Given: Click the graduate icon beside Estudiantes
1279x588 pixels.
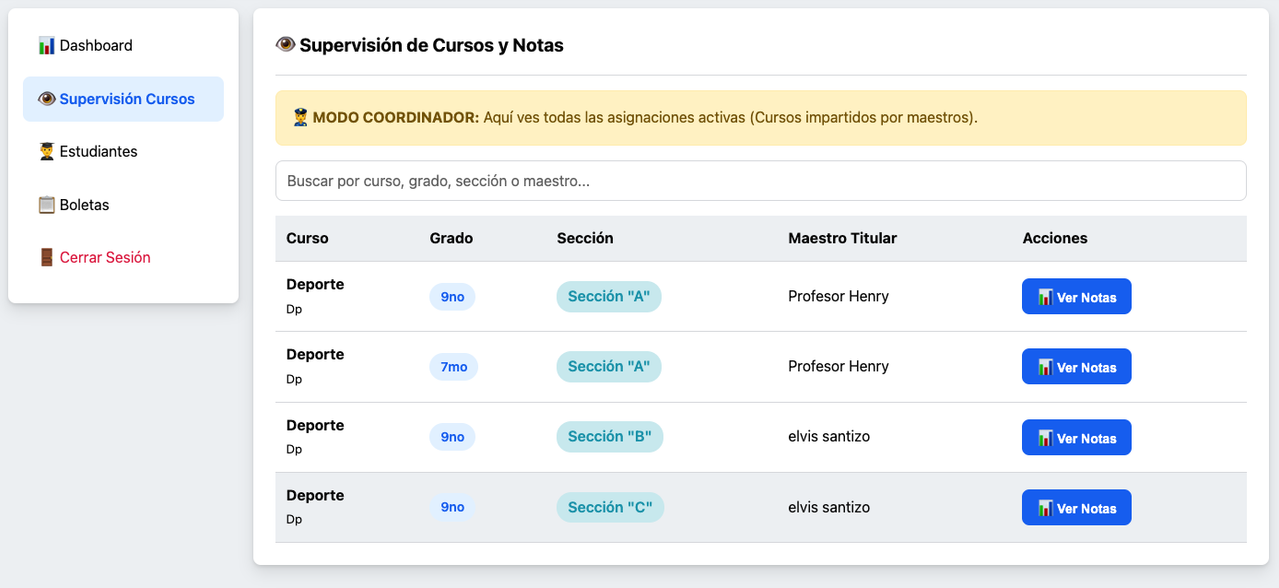Looking at the screenshot, I should pos(46,152).
